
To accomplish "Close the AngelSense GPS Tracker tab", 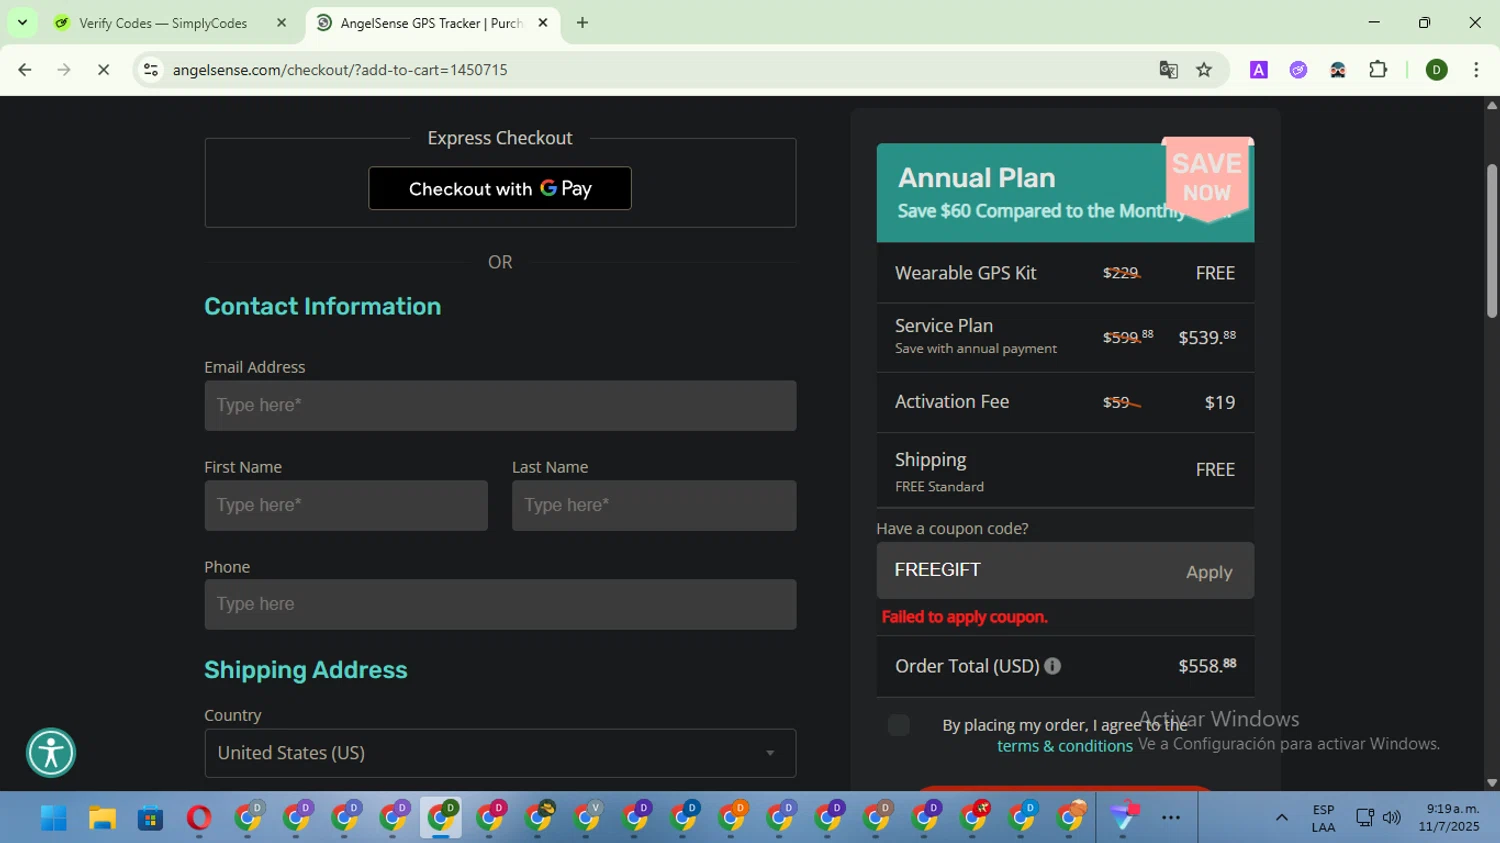I will pyautogui.click(x=543, y=22).
